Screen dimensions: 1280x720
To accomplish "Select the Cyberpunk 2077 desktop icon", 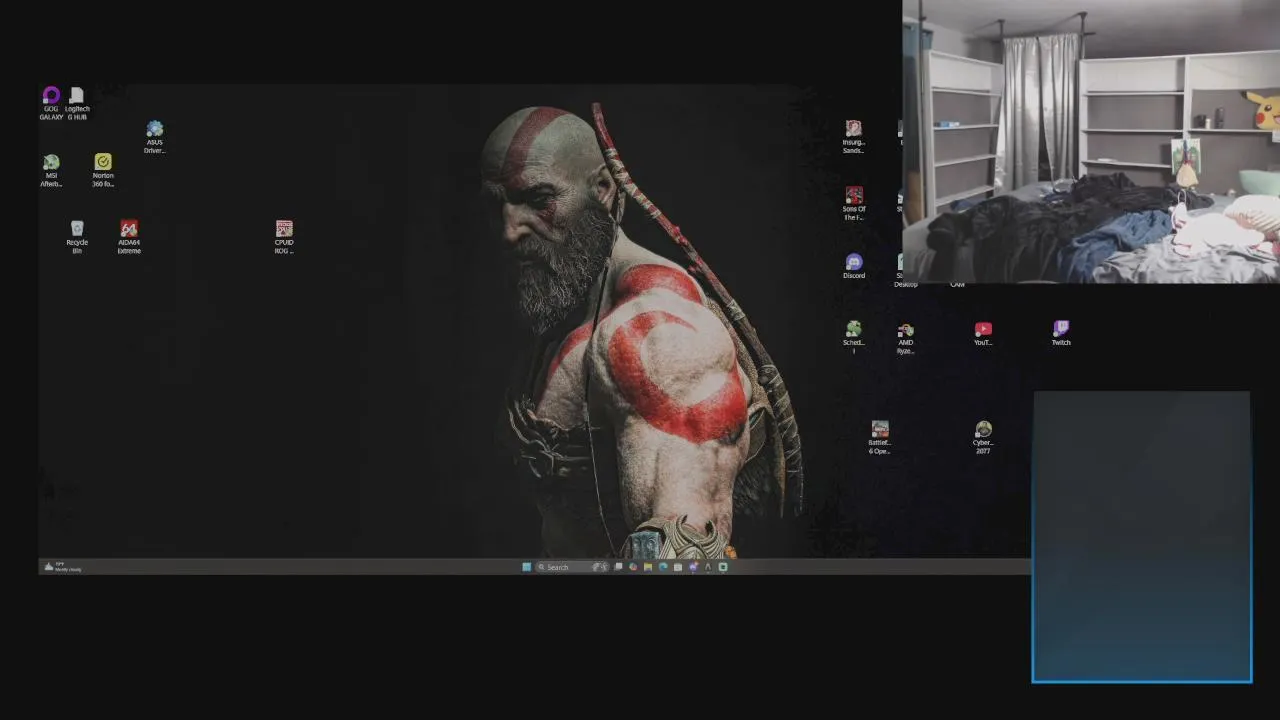I will 983,437.
